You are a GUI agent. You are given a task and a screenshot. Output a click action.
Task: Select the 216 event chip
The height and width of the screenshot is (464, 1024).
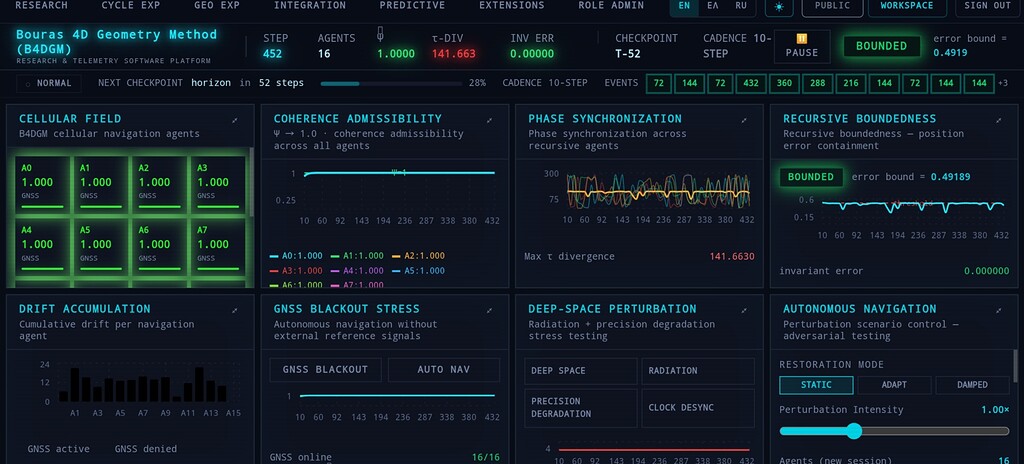pos(850,83)
